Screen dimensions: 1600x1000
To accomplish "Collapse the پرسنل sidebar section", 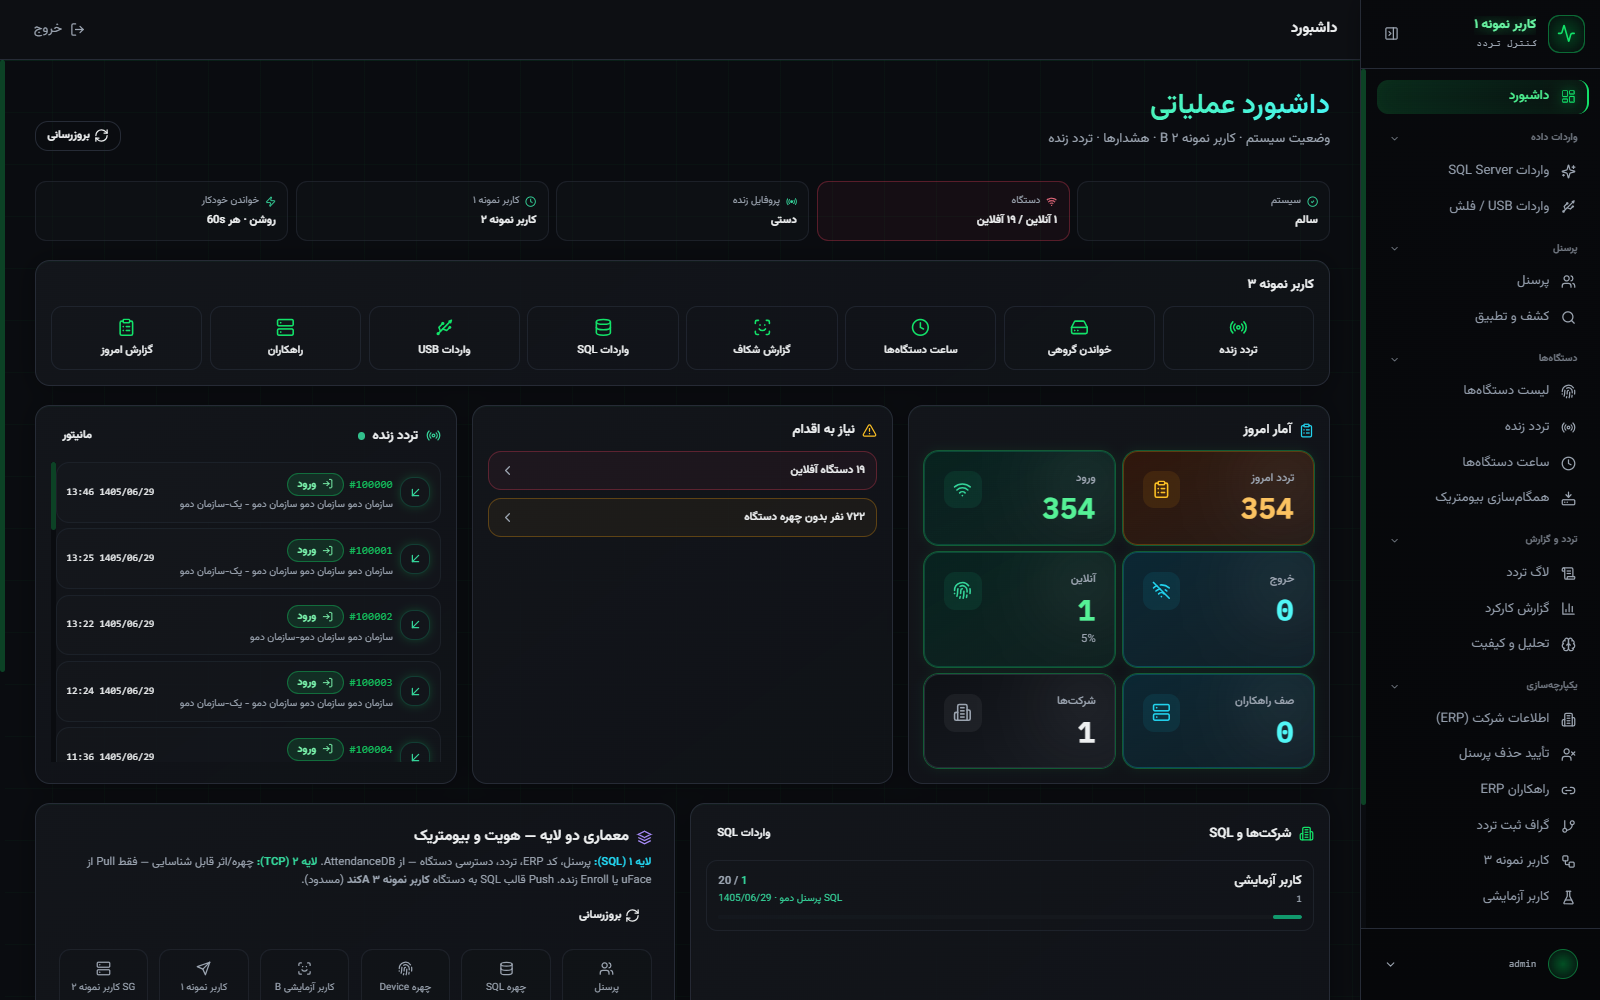I will point(1394,248).
